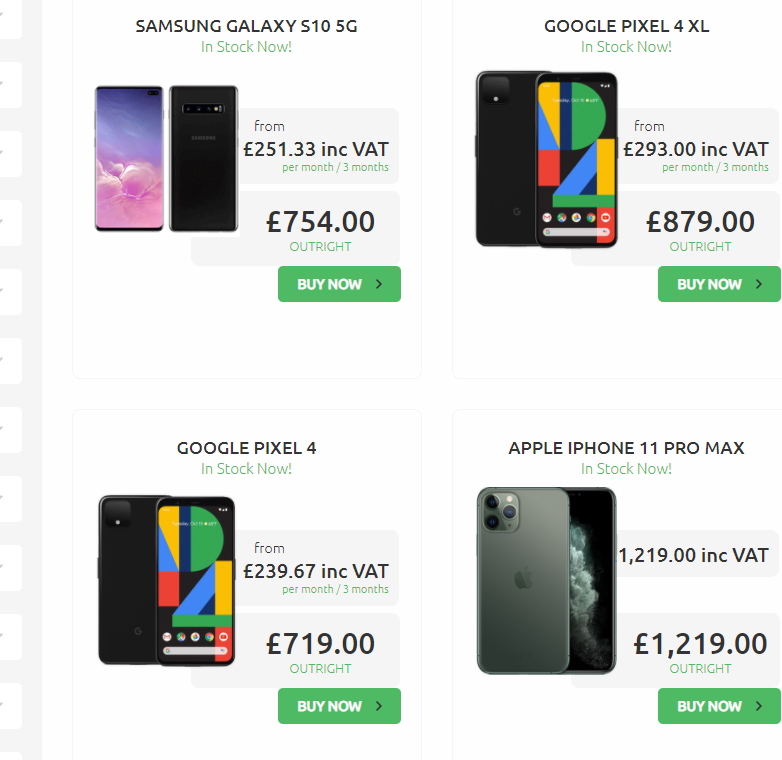Select the green iPhone 11 Pro Max photo
782x760 pixels.
[546, 581]
